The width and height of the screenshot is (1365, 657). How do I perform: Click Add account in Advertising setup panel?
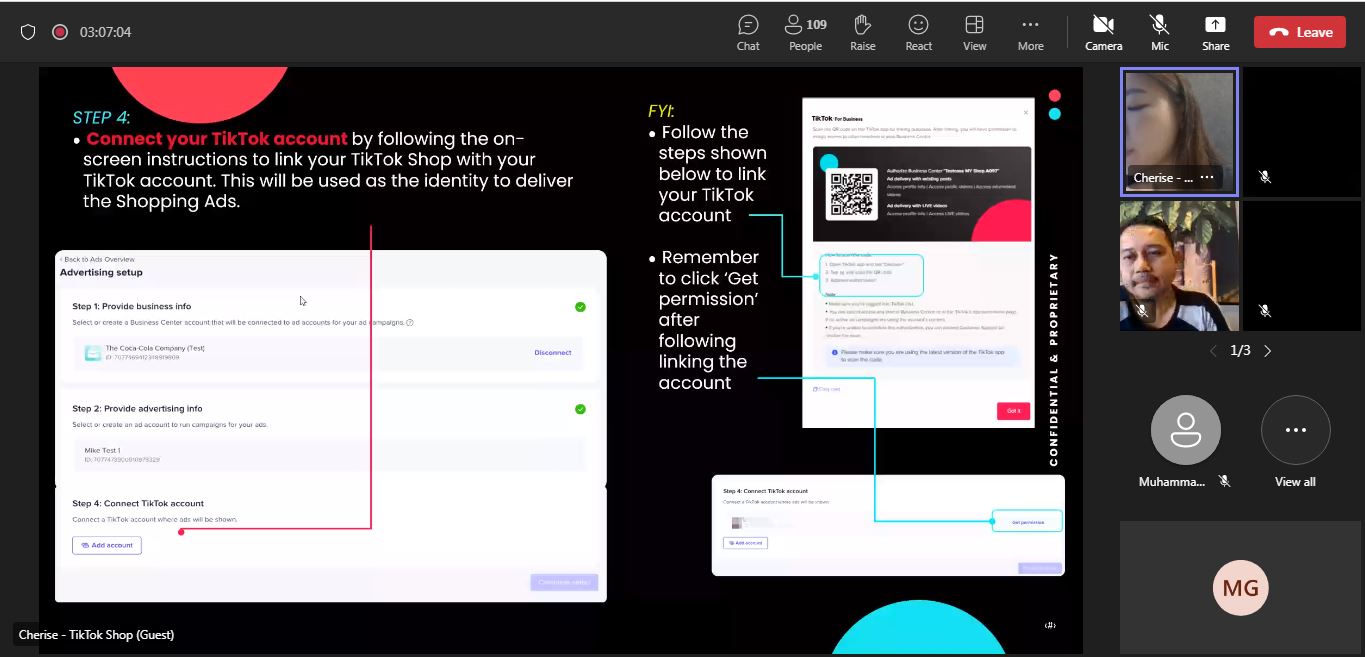pyautogui.click(x=107, y=545)
